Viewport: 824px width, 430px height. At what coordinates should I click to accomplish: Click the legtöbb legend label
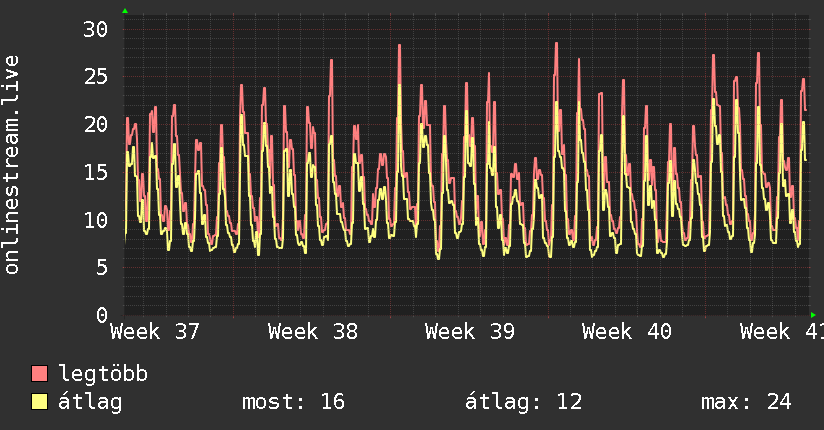[103, 374]
